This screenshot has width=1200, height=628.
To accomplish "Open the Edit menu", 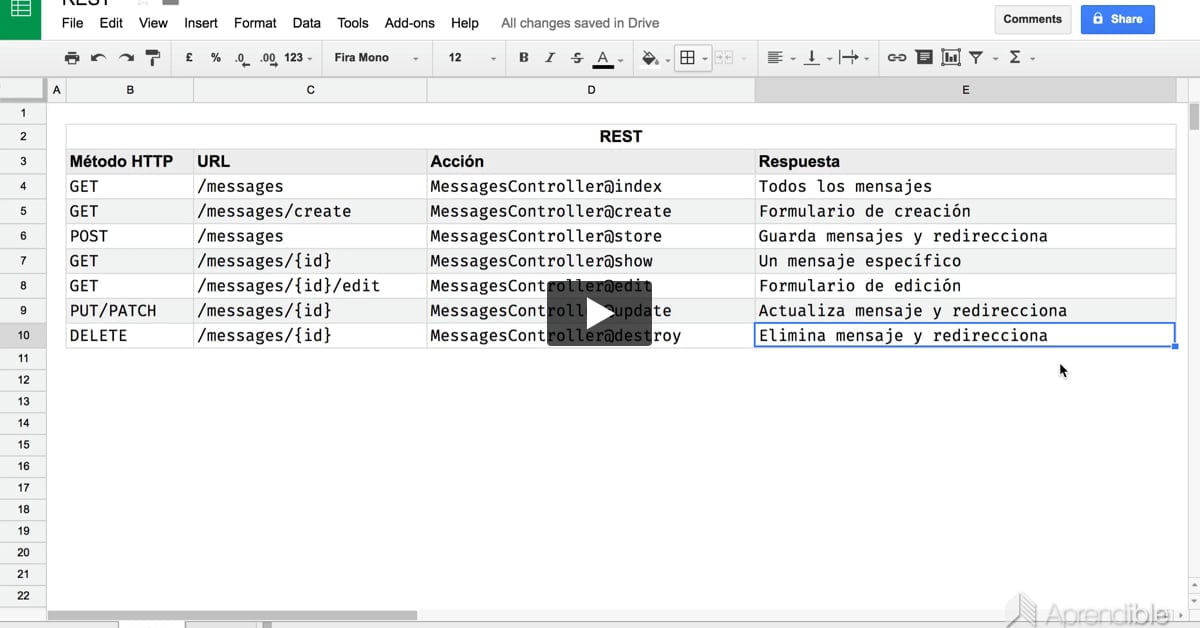I will tap(111, 22).
